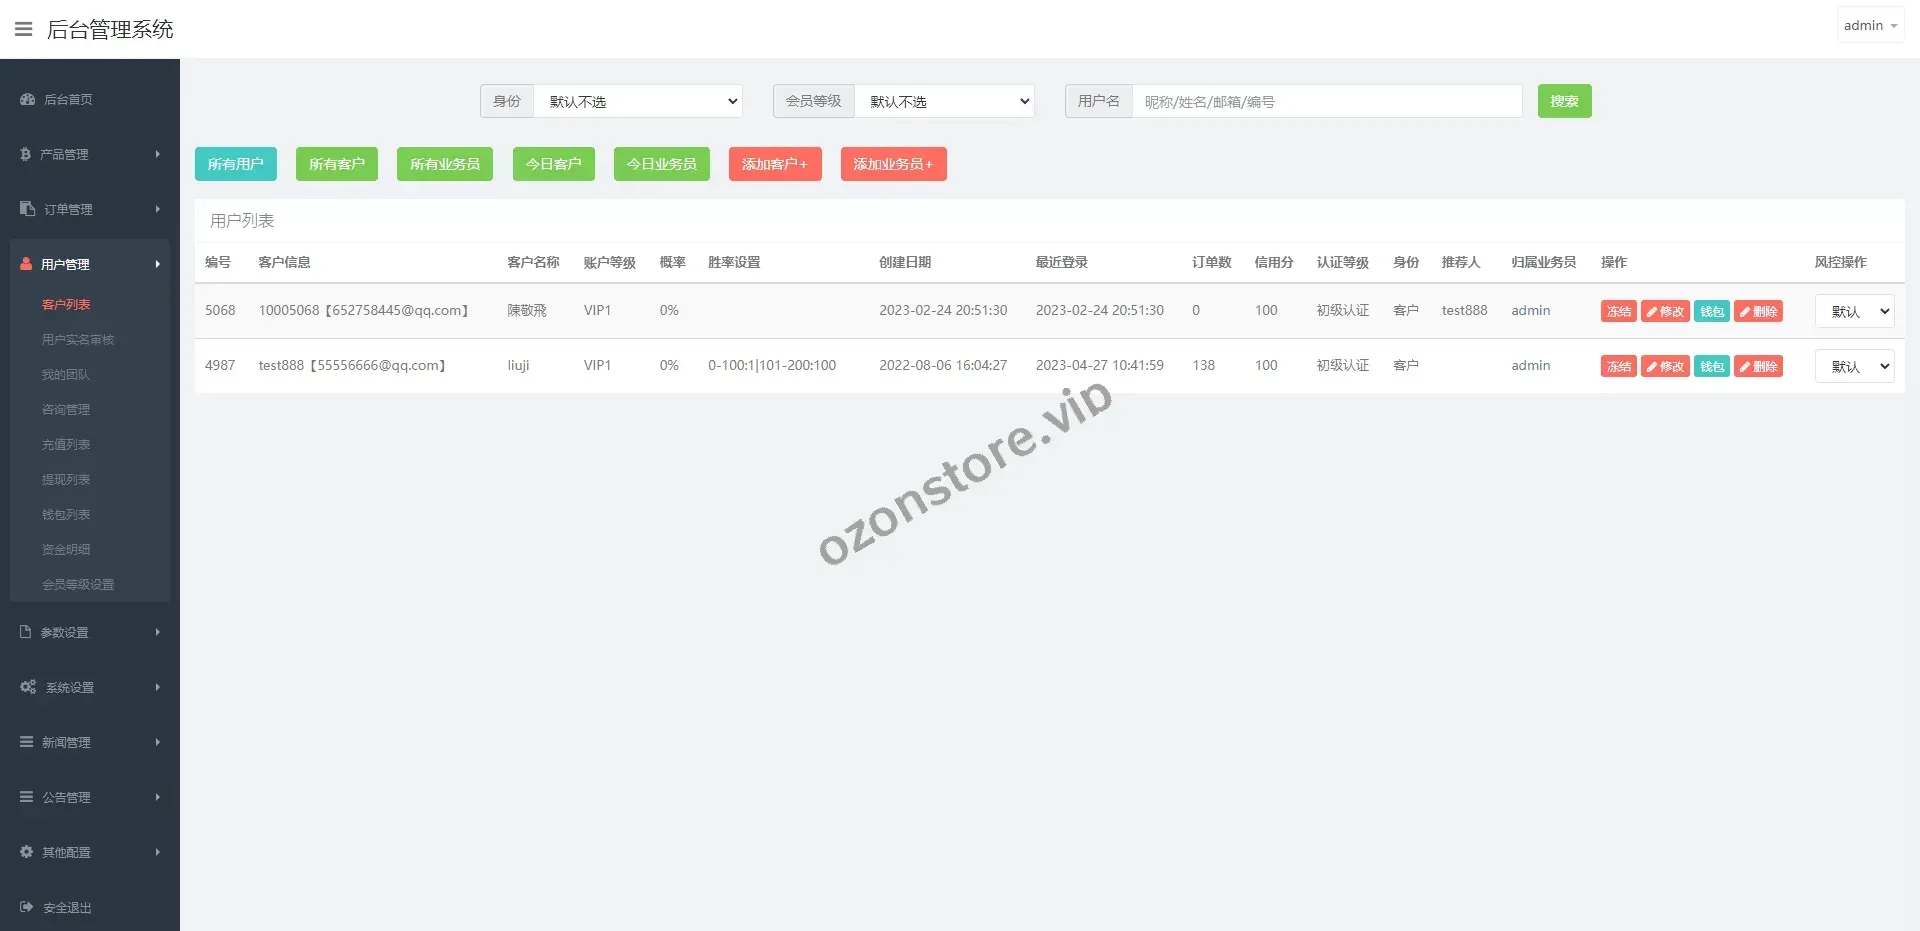Viewport: 1920px width, 931px height.
Task: Open the 后台首页 dashboard icon
Action: click(x=27, y=99)
